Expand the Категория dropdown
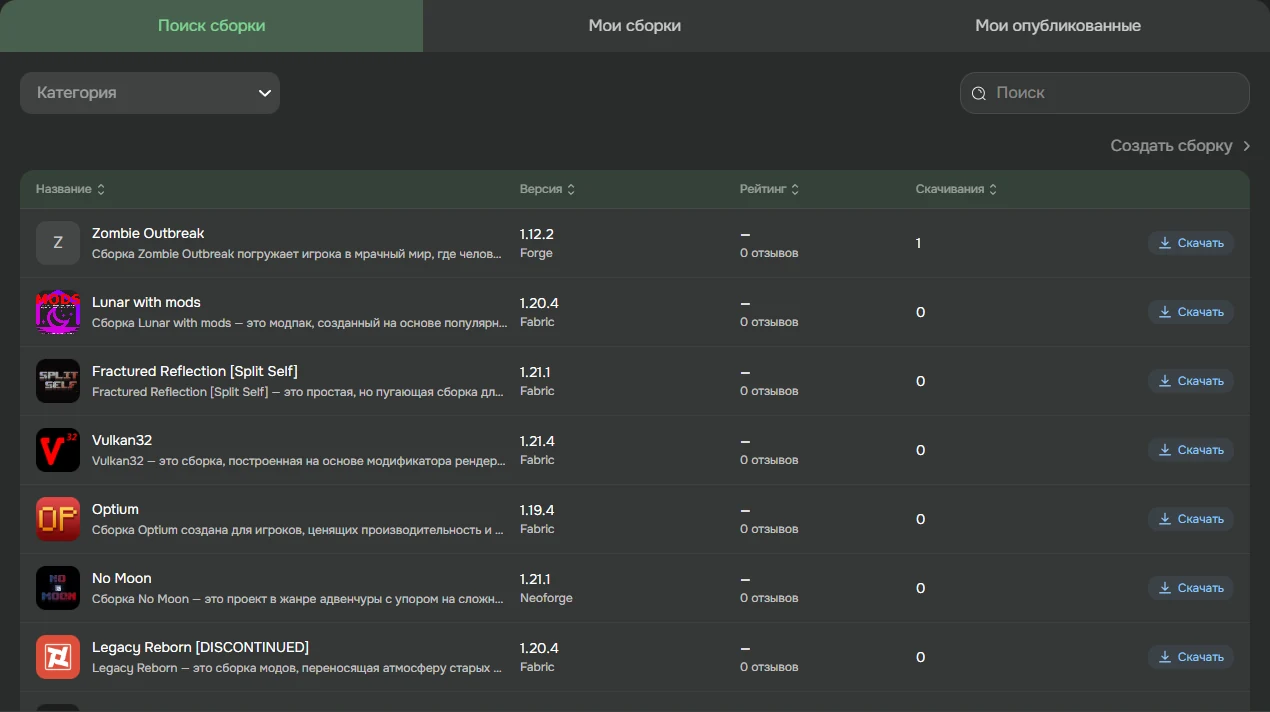 coord(150,93)
